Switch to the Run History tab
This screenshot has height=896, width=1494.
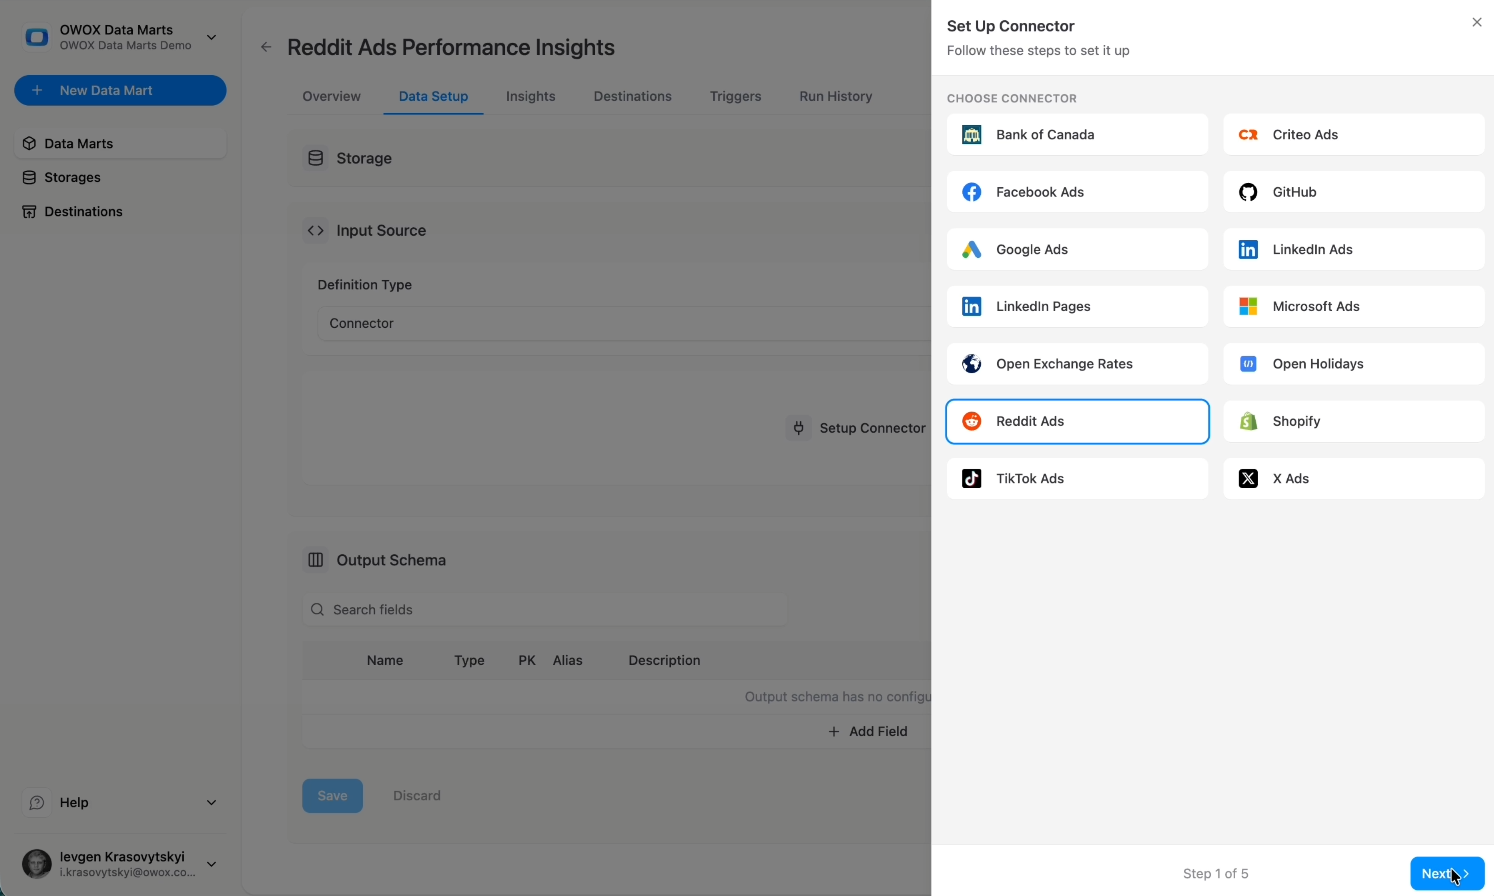[835, 96]
